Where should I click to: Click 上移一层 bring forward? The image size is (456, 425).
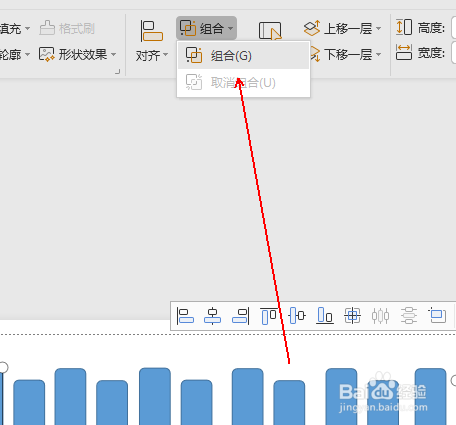[338, 28]
